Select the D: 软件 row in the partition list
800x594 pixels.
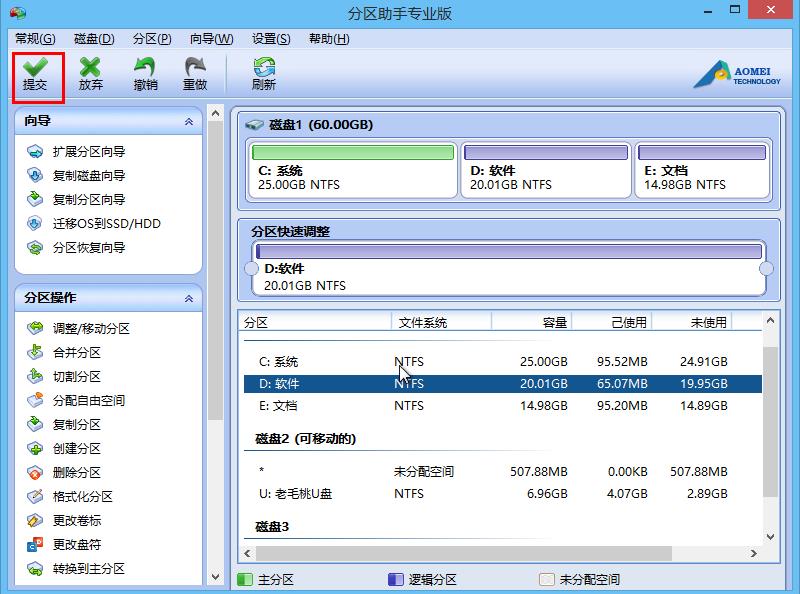(x=503, y=384)
